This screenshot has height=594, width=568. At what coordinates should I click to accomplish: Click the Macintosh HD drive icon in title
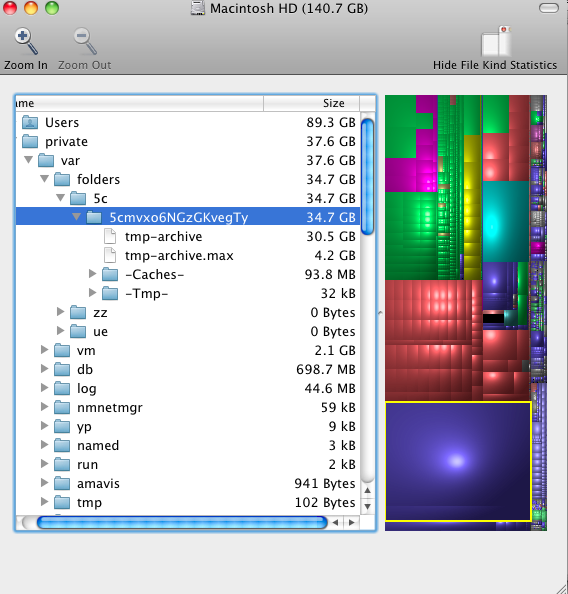197,8
